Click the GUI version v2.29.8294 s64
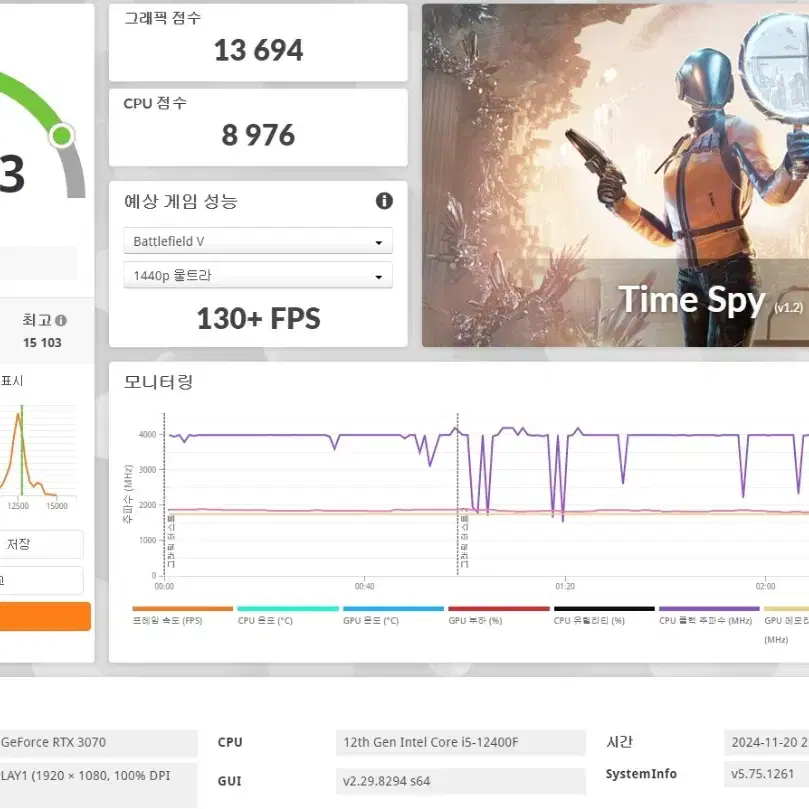Screen dimensions: 809x809 pos(460,781)
